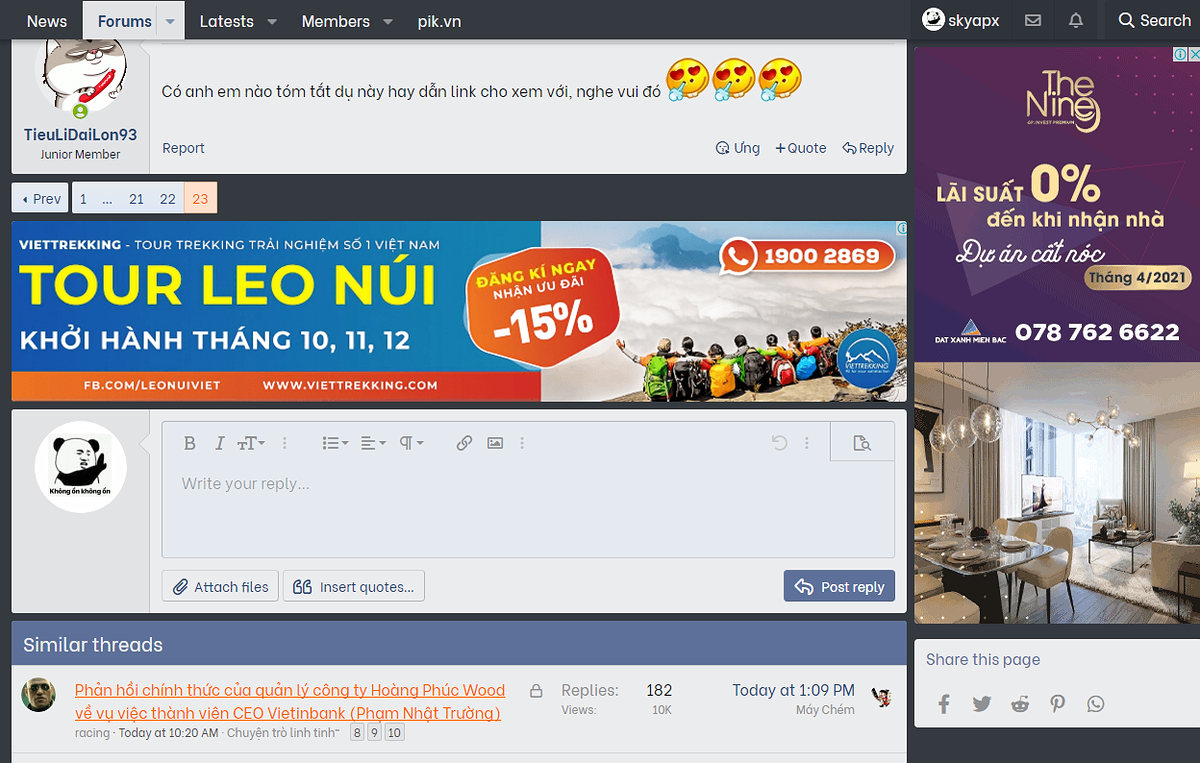
Task: Expand the hidden page range ellipsis
Action: [x=108, y=199]
